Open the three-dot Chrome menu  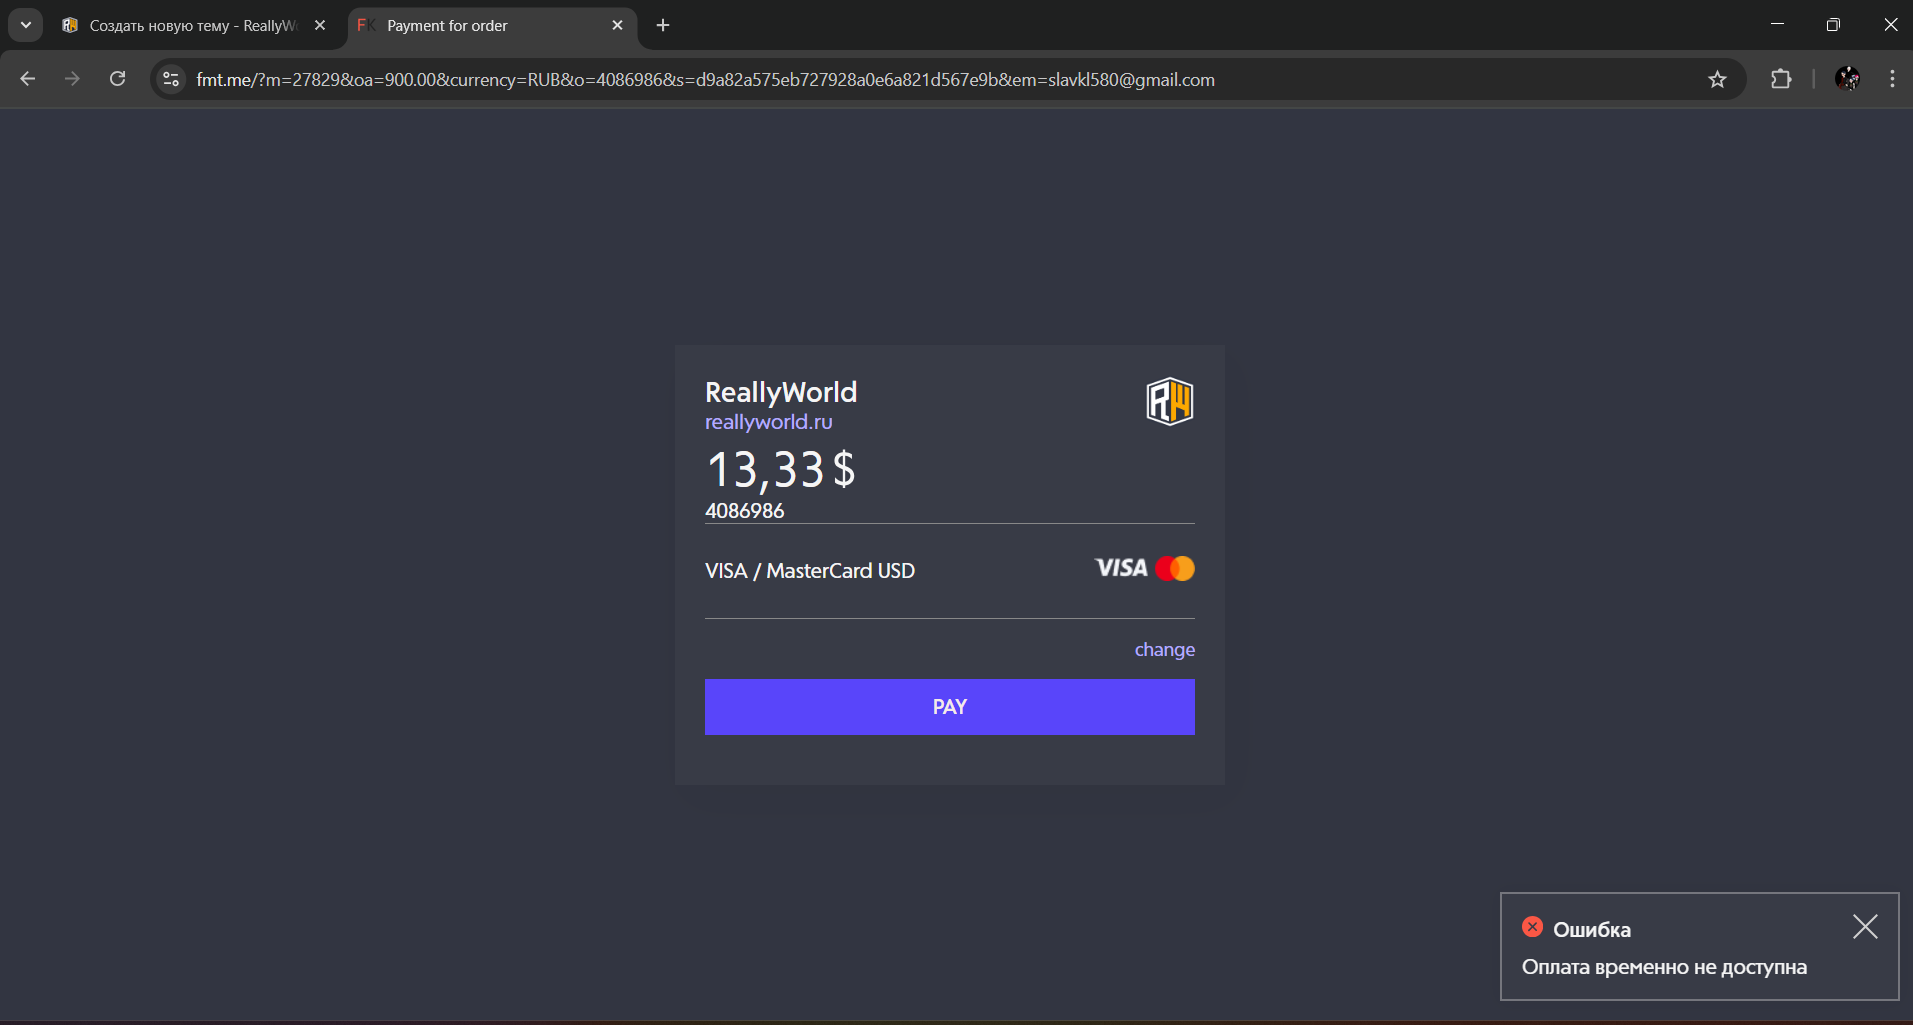pyautogui.click(x=1892, y=78)
